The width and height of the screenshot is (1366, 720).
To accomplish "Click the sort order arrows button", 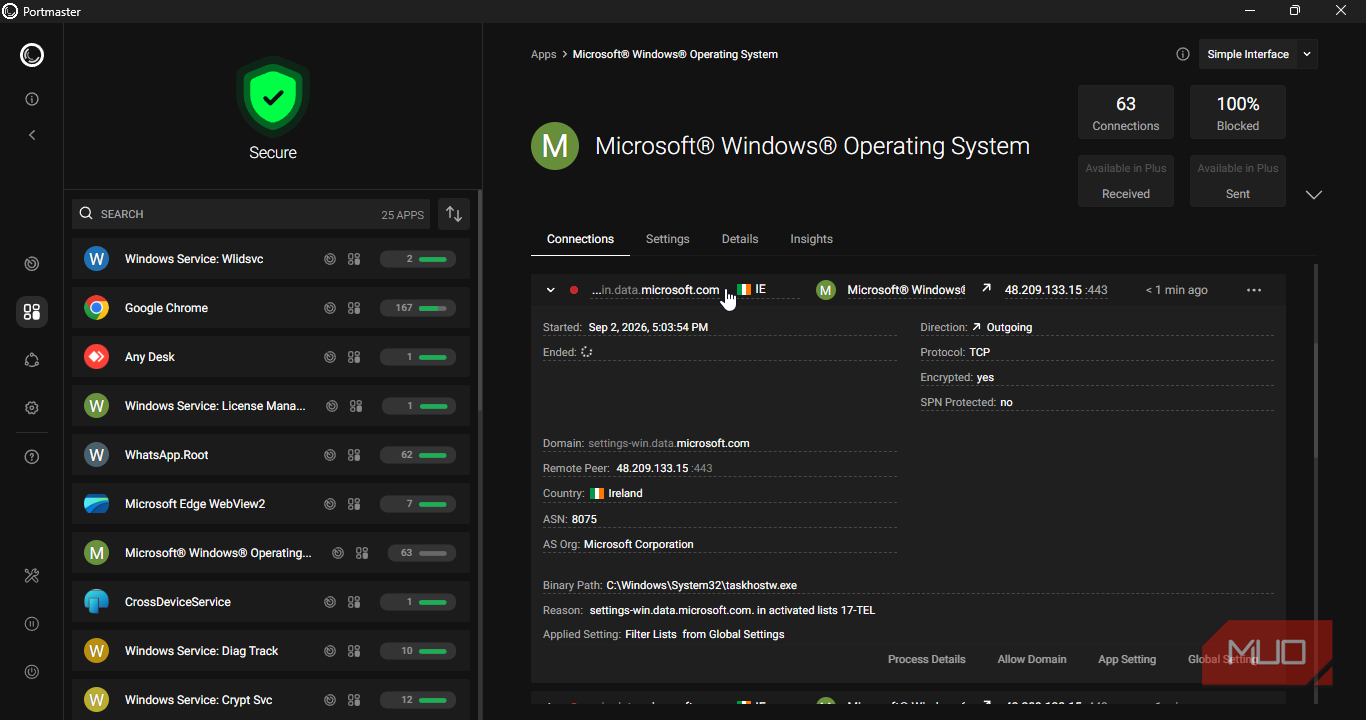I will (x=454, y=214).
